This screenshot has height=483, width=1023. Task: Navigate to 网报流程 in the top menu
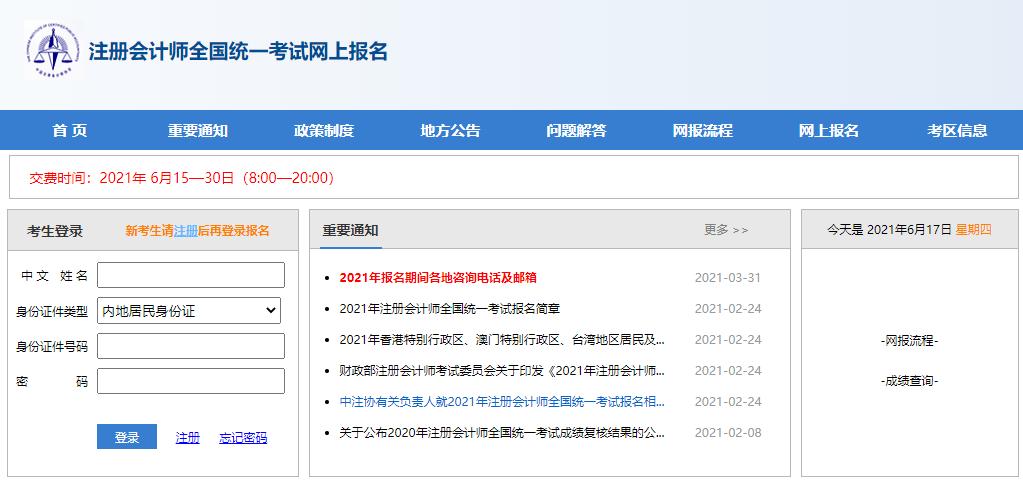(702, 130)
